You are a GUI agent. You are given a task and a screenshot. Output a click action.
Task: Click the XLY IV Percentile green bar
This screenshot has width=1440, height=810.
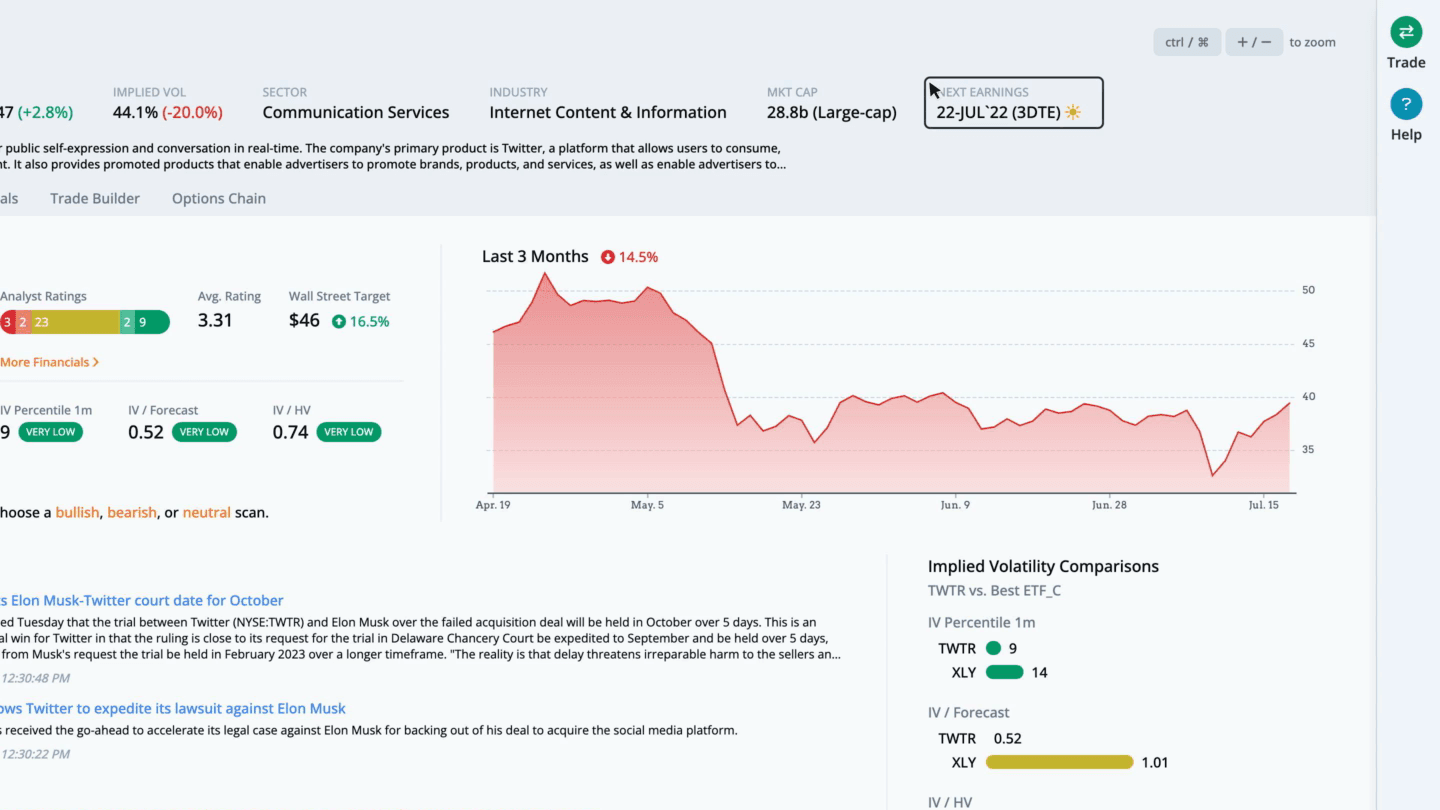[1004, 672]
